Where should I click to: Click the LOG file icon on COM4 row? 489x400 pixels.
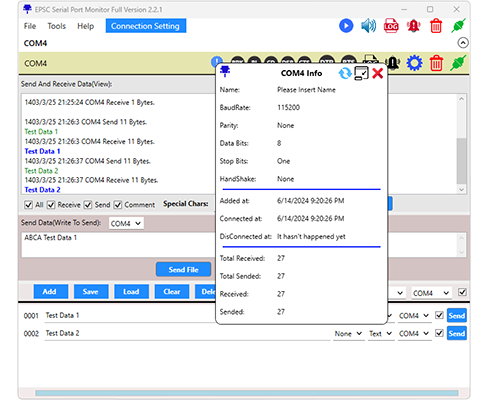pos(370,59)
